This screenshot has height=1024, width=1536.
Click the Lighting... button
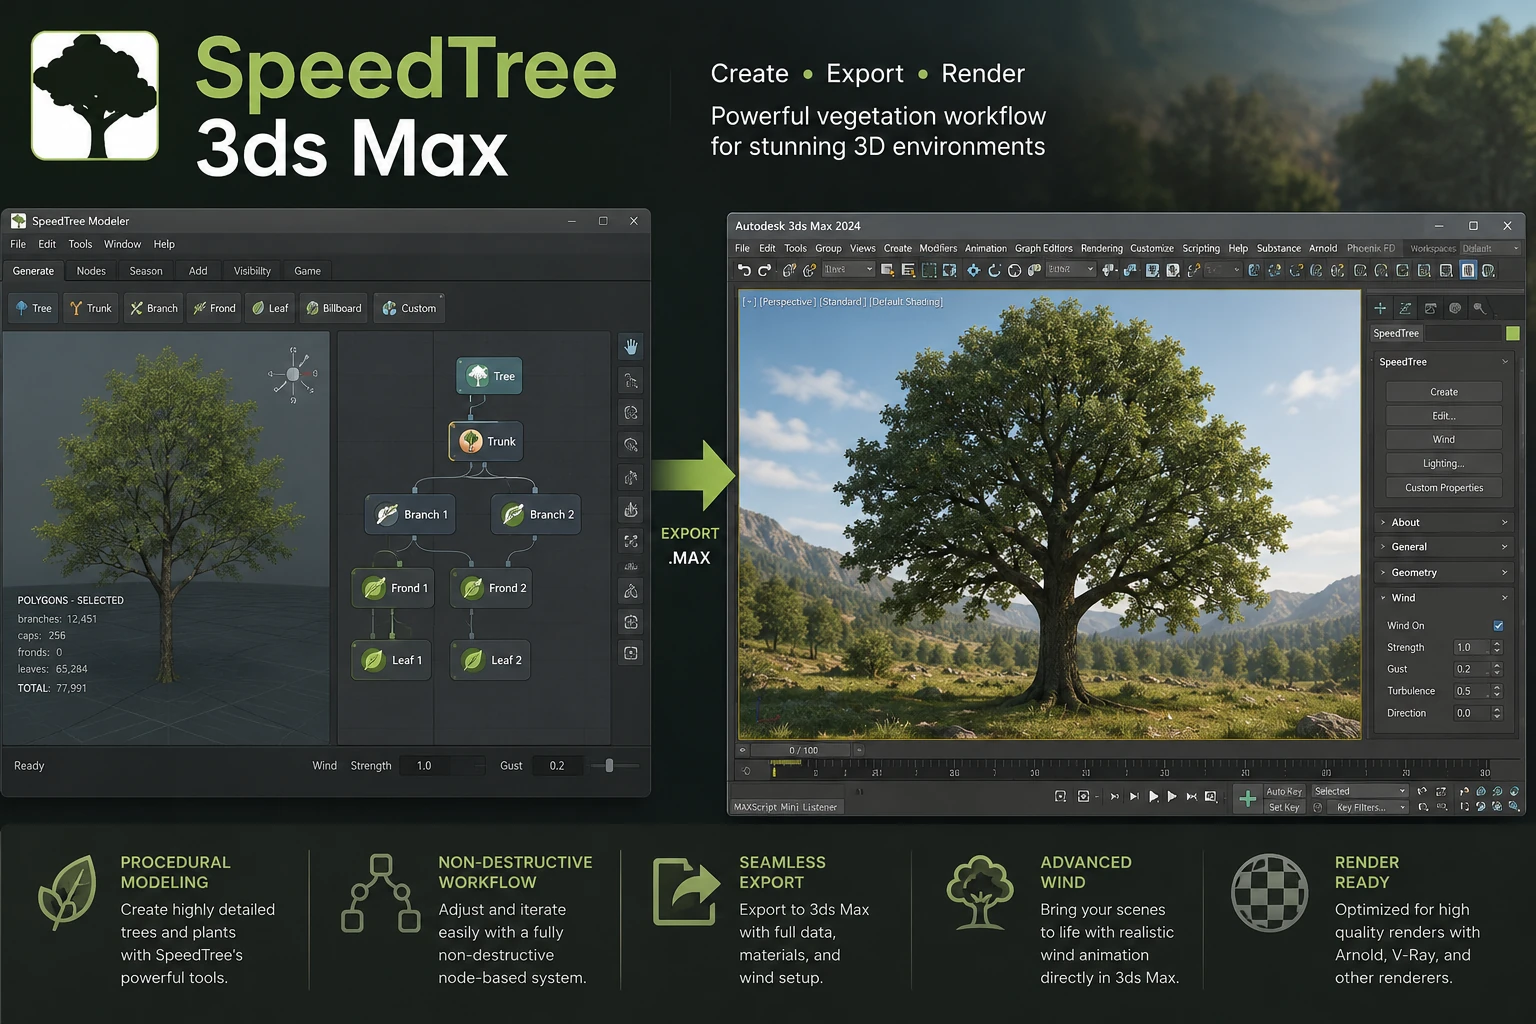tap(1444, 464)
